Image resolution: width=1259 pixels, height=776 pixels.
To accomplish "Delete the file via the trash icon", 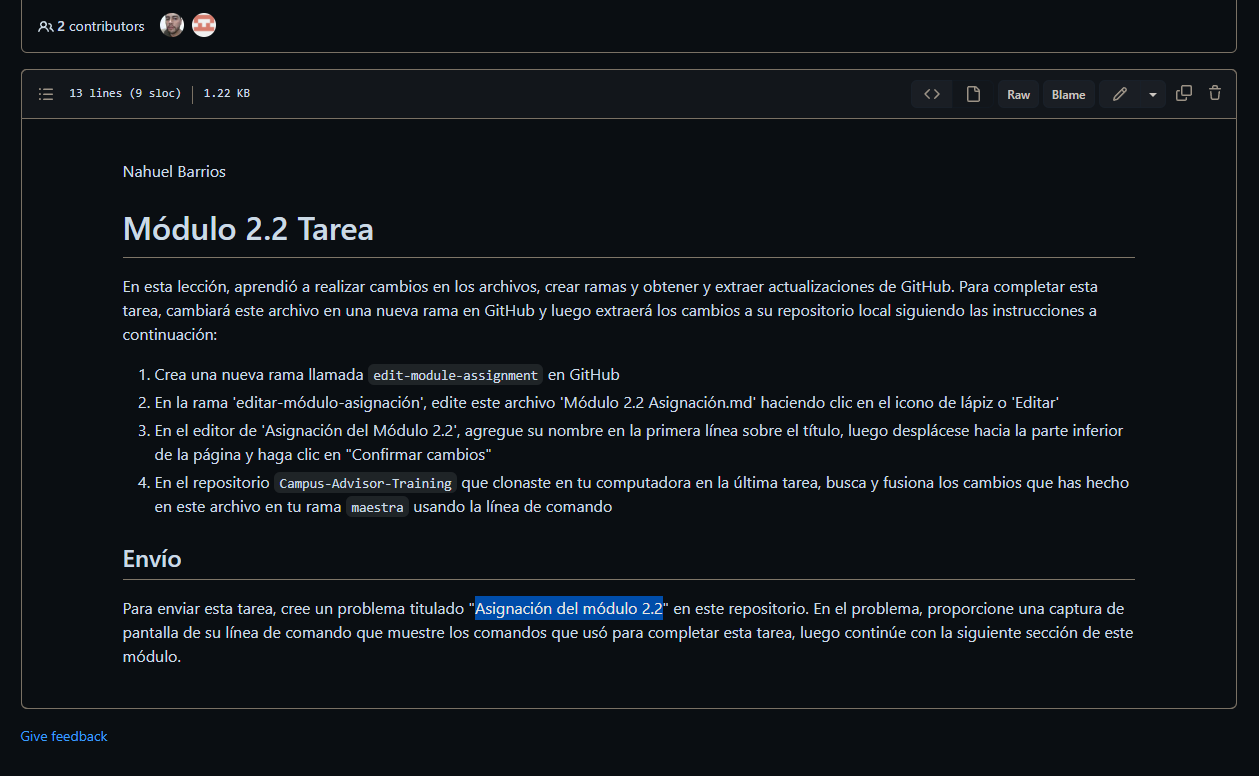I will click(1214, 93).
